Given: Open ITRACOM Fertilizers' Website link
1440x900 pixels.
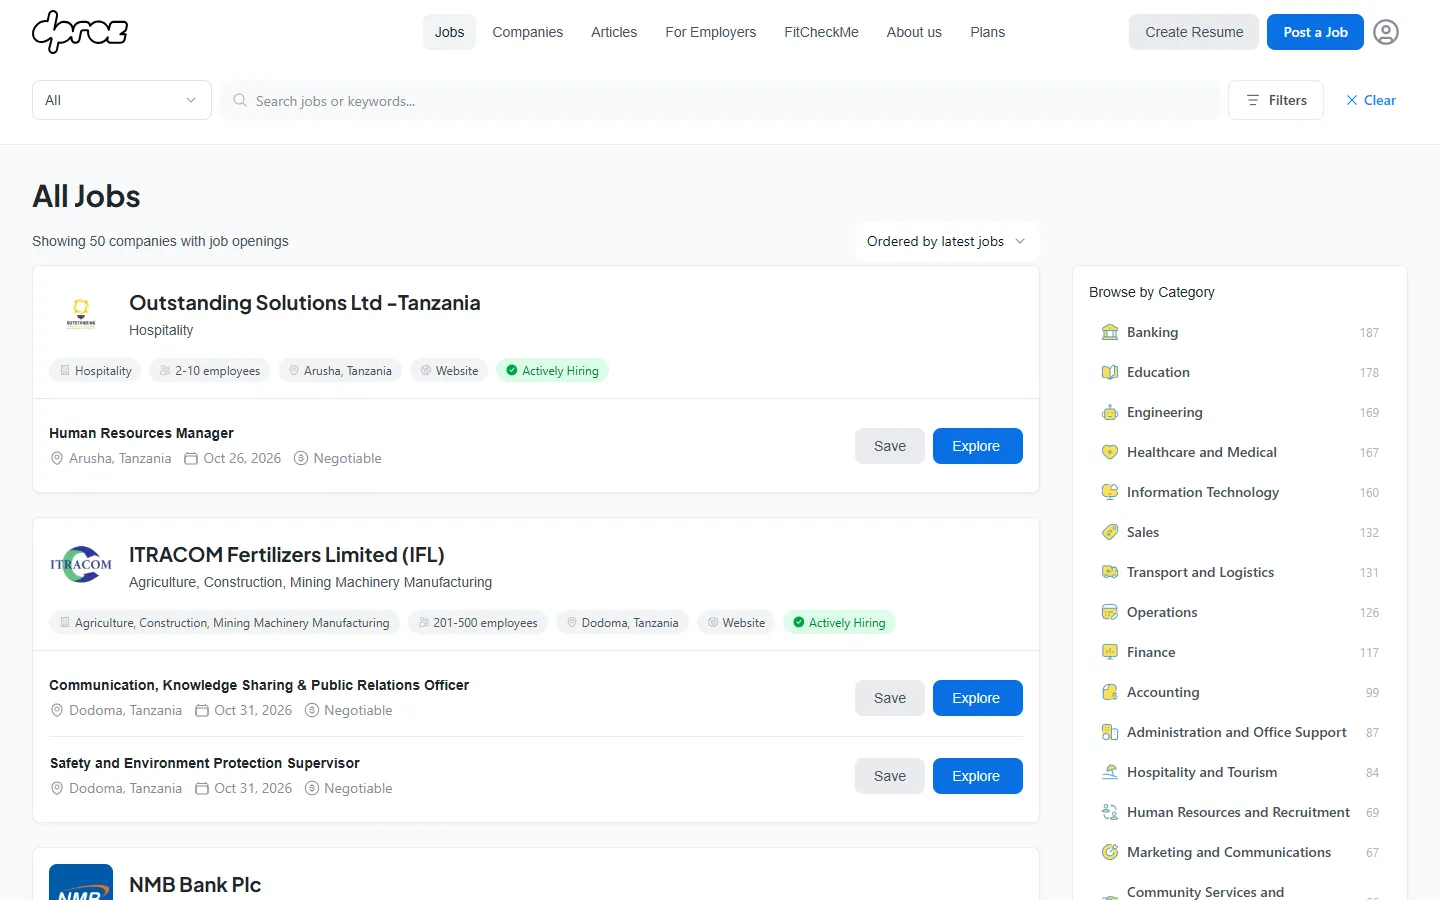Looking at the screenshot, I should [x=736, y=623].
